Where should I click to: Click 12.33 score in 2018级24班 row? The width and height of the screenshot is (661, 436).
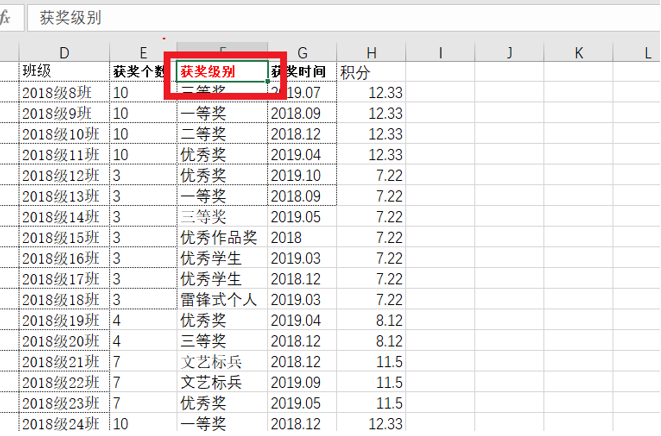click(x=371, y=423)
